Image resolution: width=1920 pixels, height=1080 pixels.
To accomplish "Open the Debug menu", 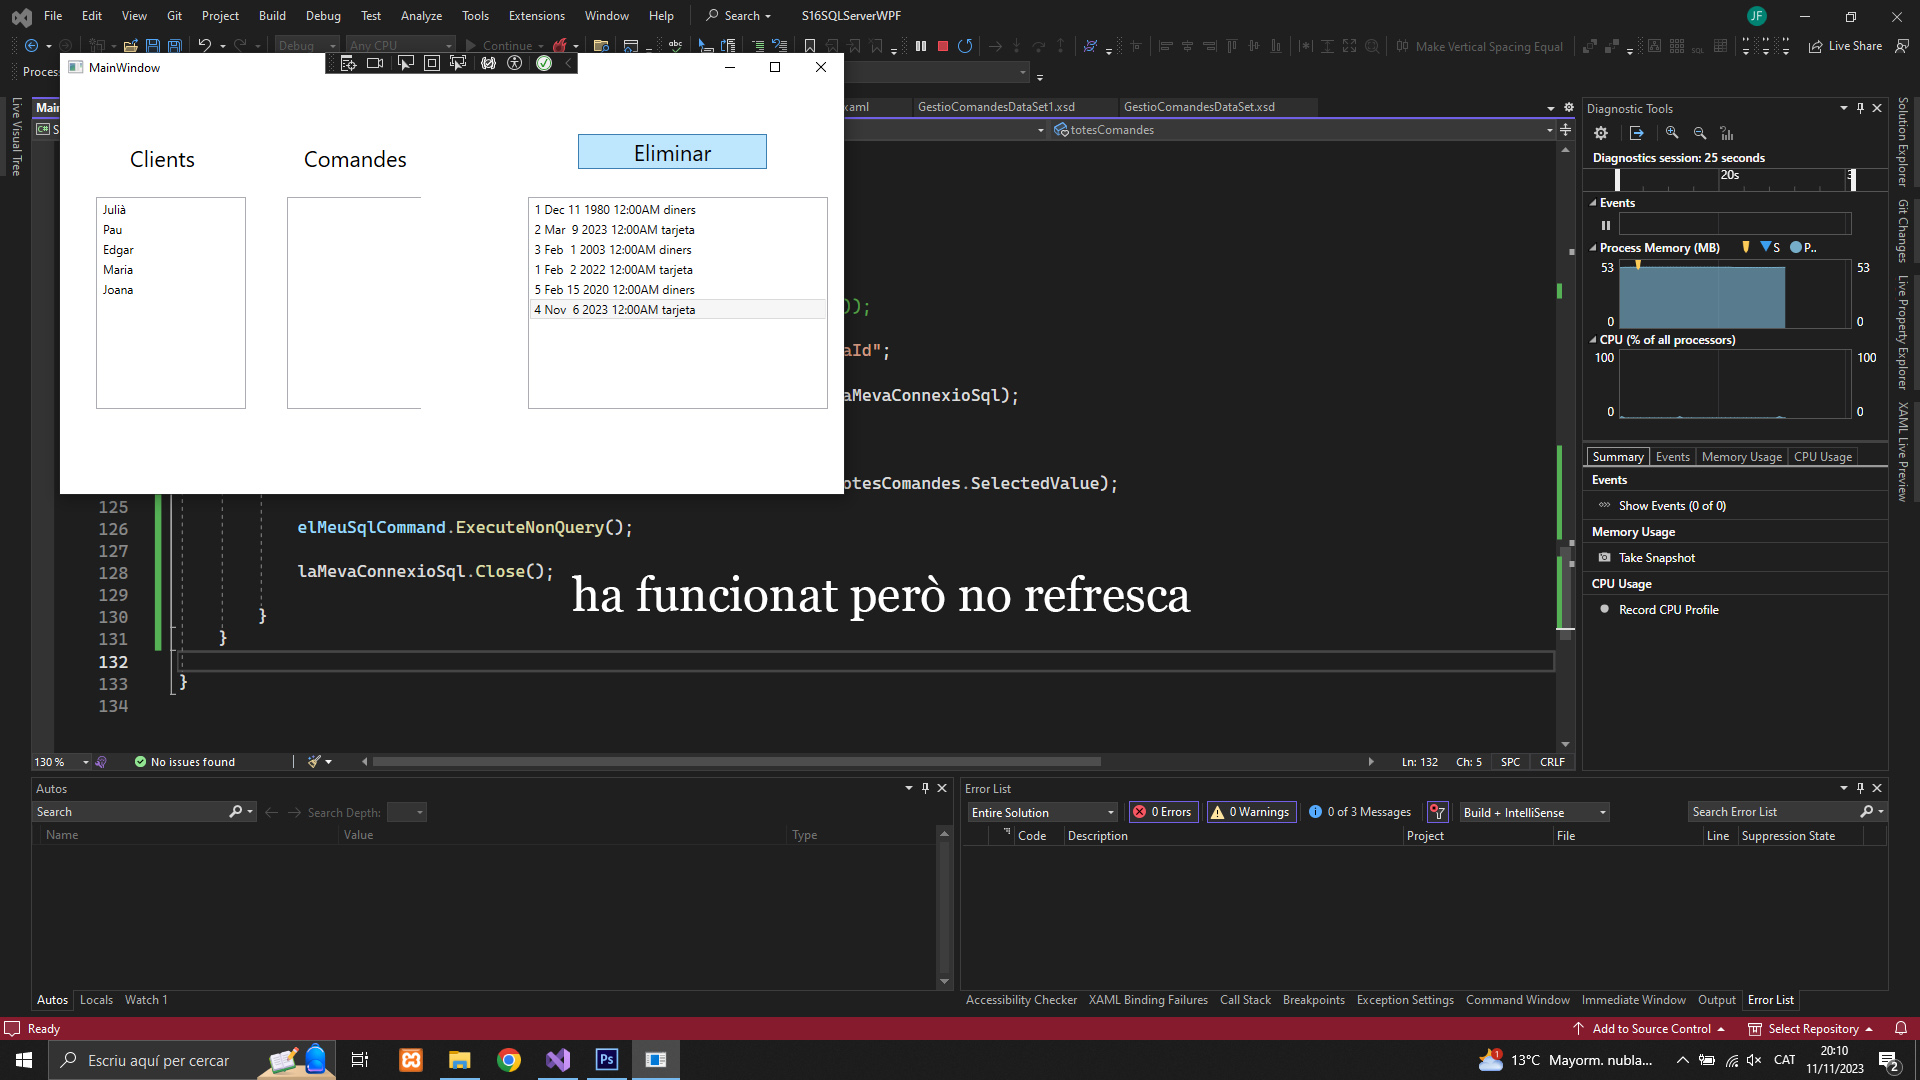I will point(322,16).
